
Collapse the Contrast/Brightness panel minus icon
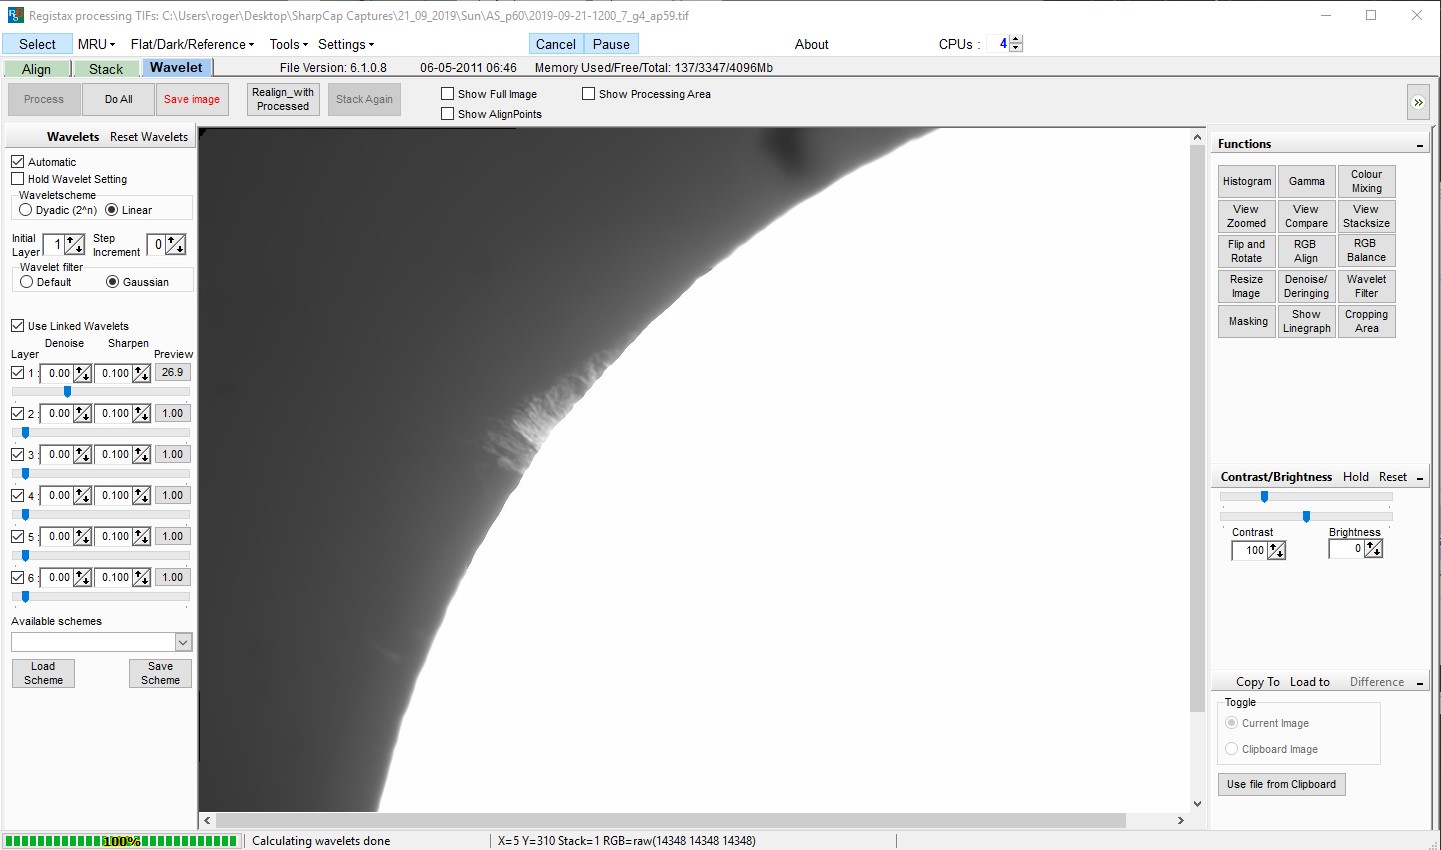(x=1420, y=479)
